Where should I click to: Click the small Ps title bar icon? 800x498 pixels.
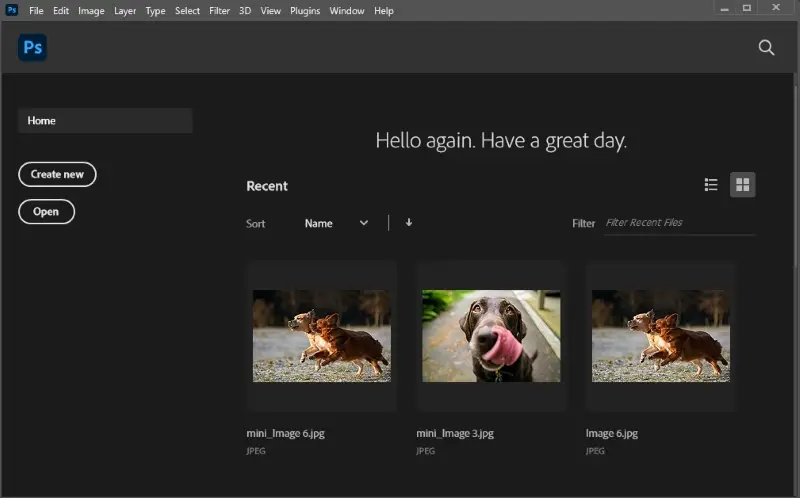(12, 10)
